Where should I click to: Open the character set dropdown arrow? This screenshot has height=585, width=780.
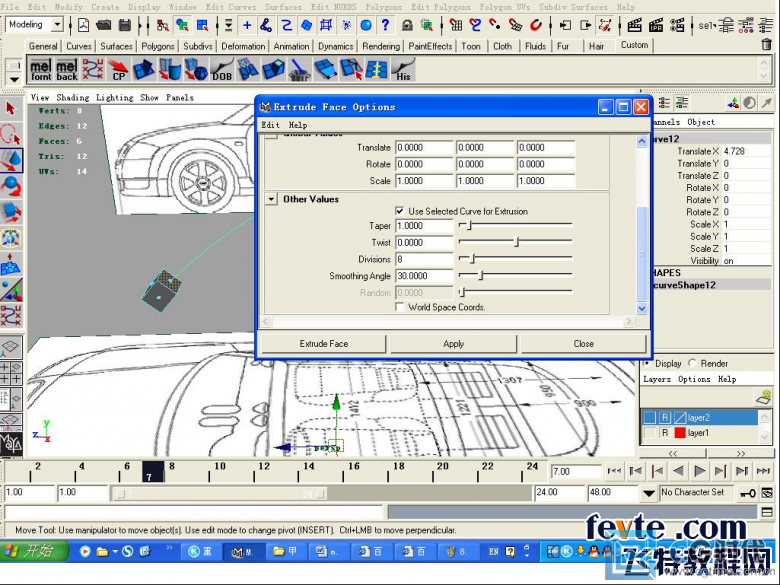pyautogui.click(x=649, y=493)
